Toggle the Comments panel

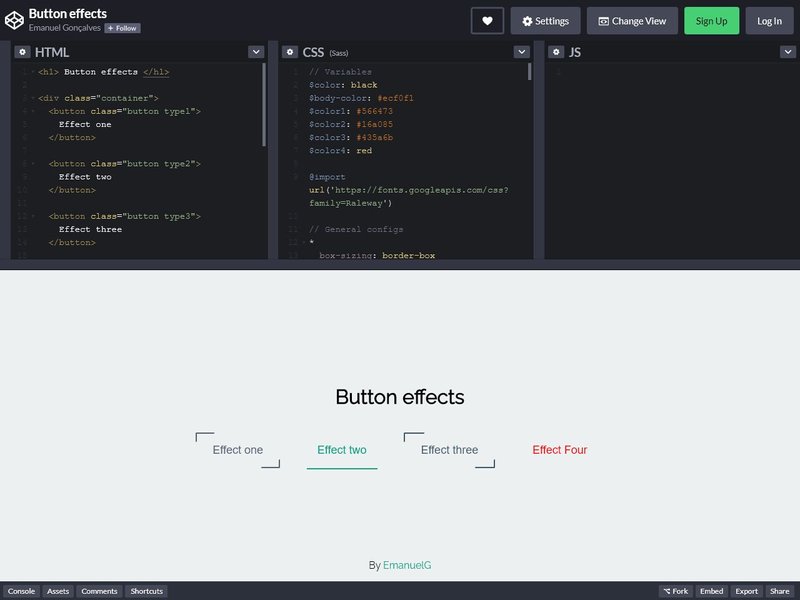tap(99, 591)
